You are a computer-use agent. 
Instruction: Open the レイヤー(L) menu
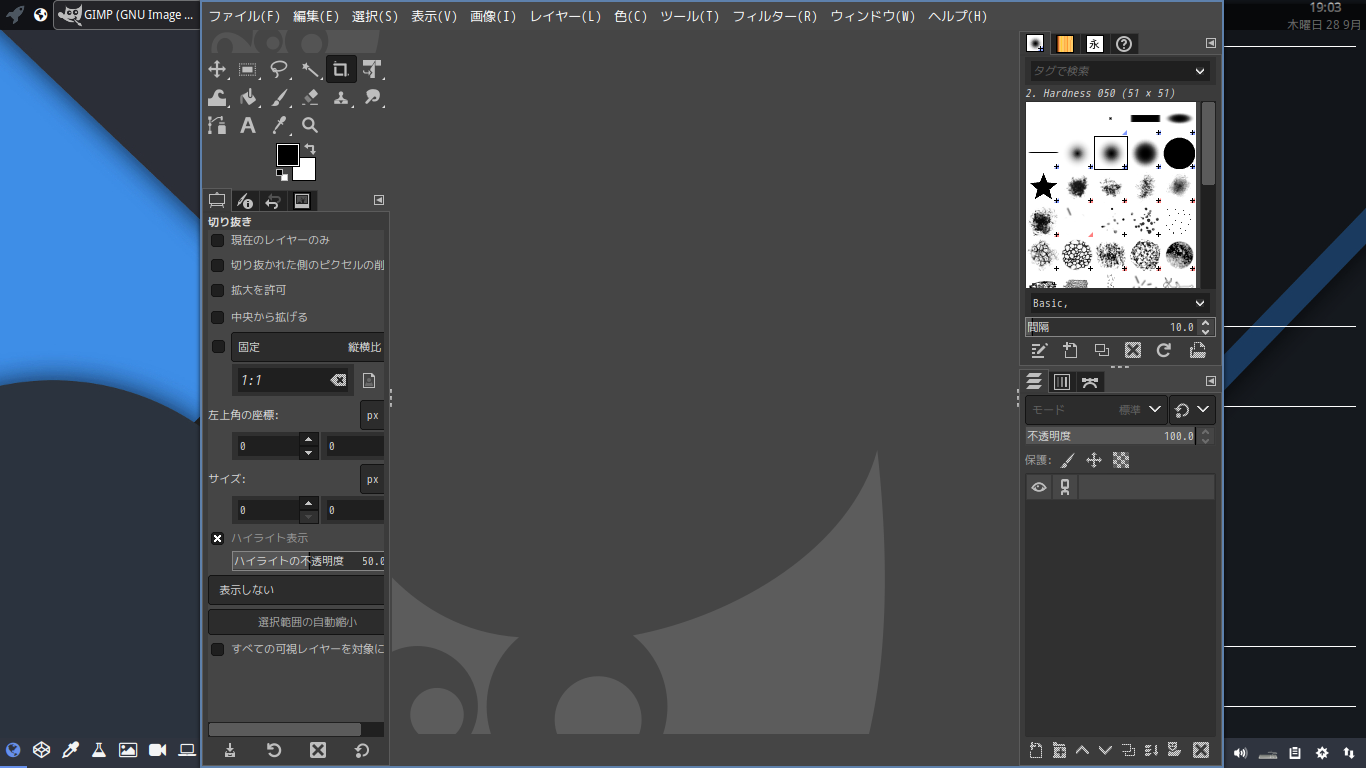coord(565,17)
